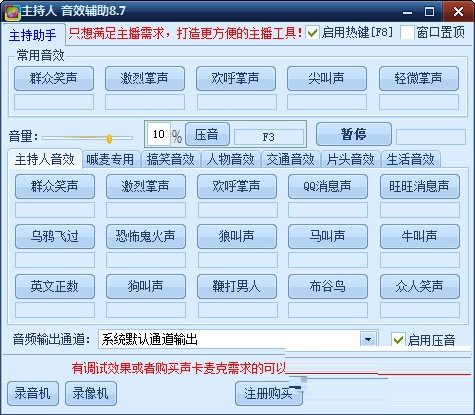The image size is (475, 415).
Task: Click the hotkey field beside 暂停
Action: click(x=431, y=137)
